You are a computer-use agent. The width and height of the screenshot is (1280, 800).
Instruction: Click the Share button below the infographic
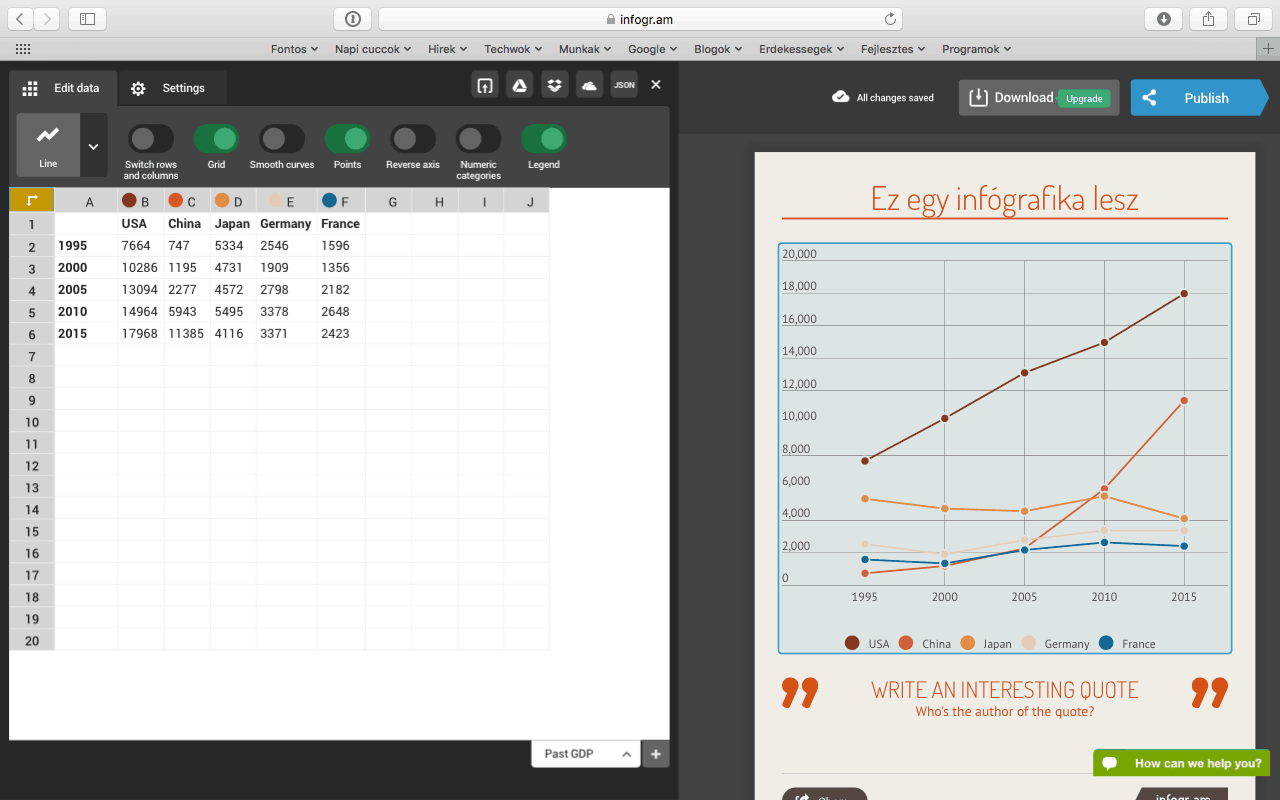824,794
